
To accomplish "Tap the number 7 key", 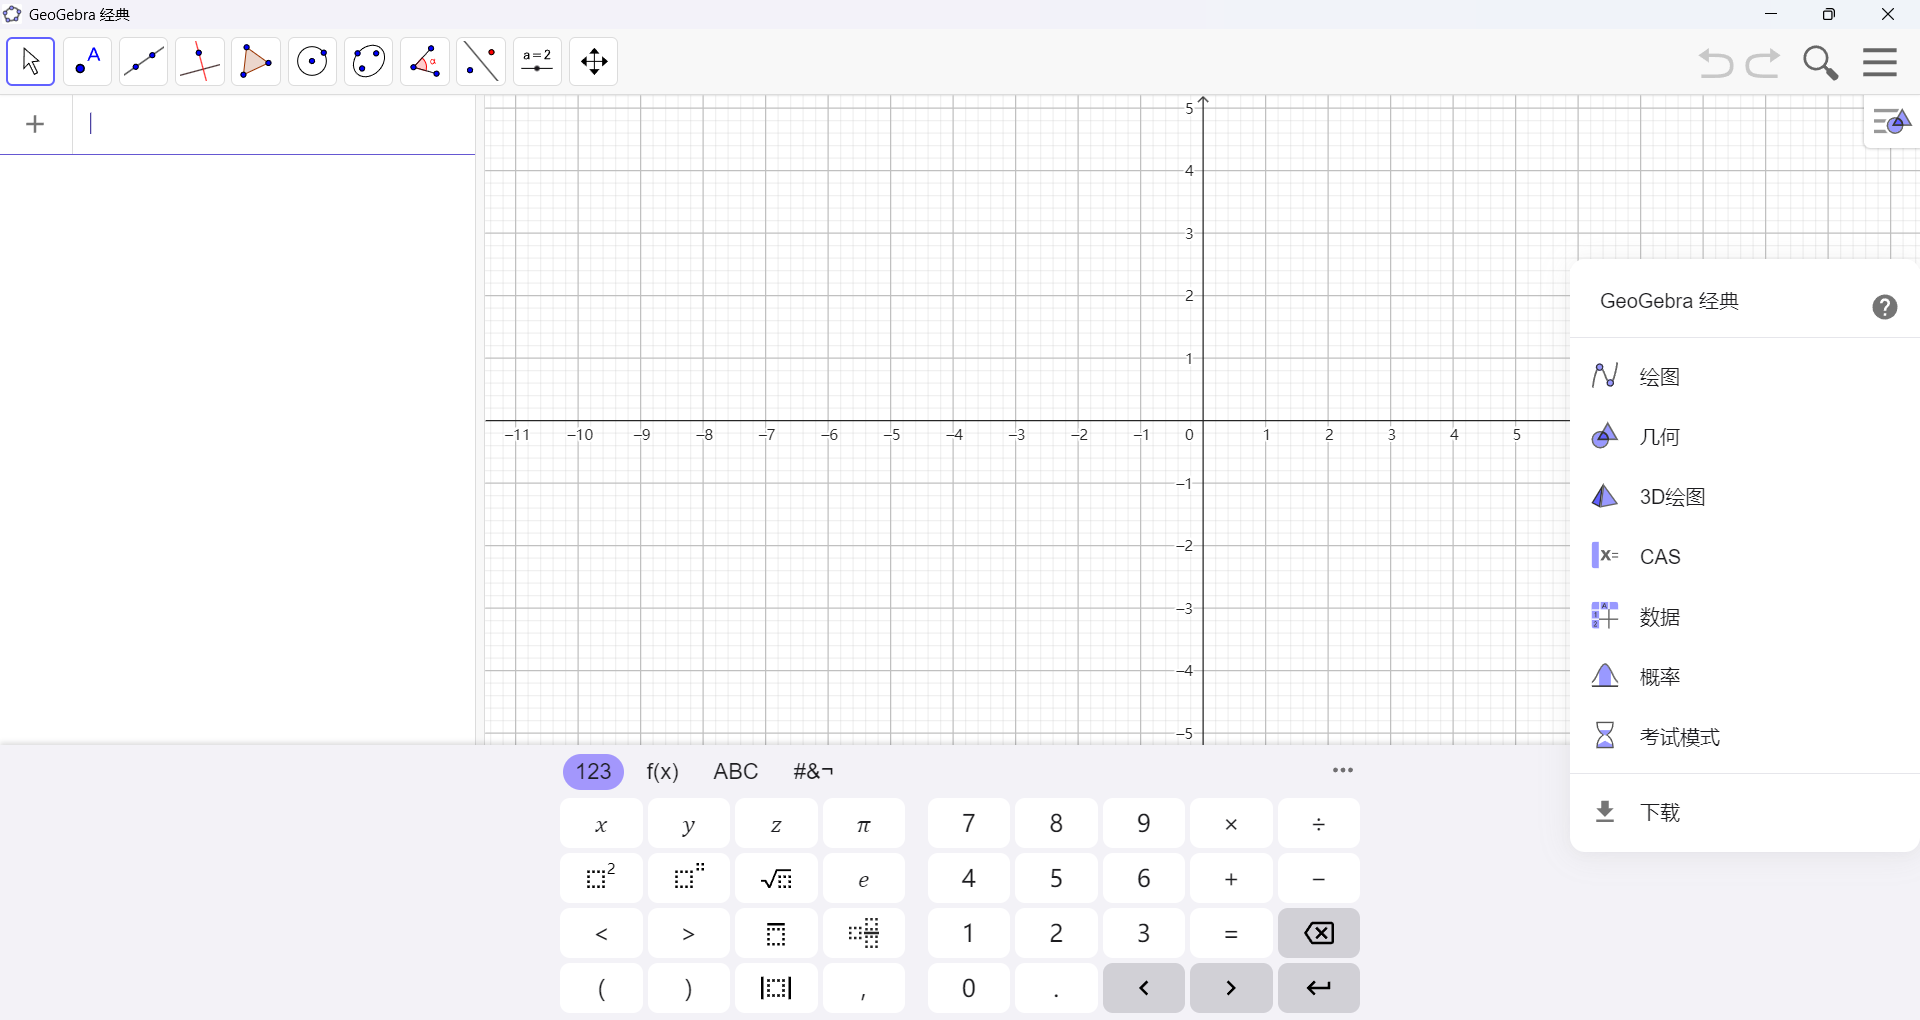I will coord(969,824).
